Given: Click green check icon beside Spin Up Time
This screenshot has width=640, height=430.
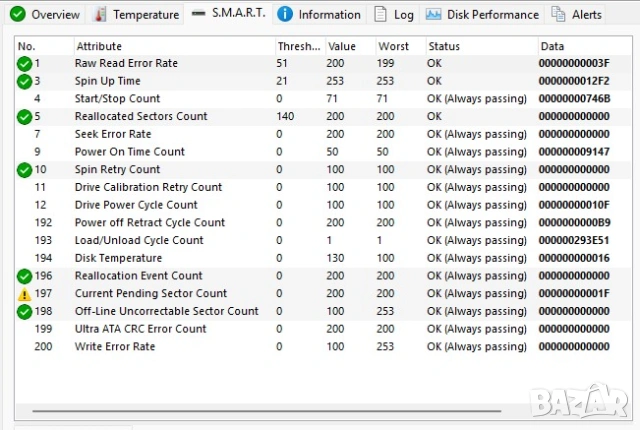Looking at the screenshot, I should 25,81.
